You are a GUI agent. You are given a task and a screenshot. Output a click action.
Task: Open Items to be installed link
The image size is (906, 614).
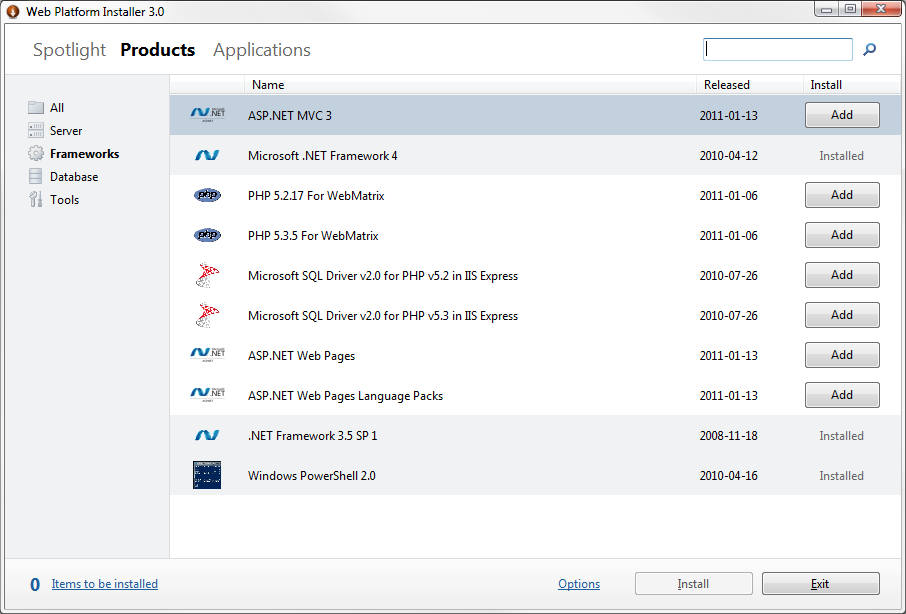click(x=105, y=584)
